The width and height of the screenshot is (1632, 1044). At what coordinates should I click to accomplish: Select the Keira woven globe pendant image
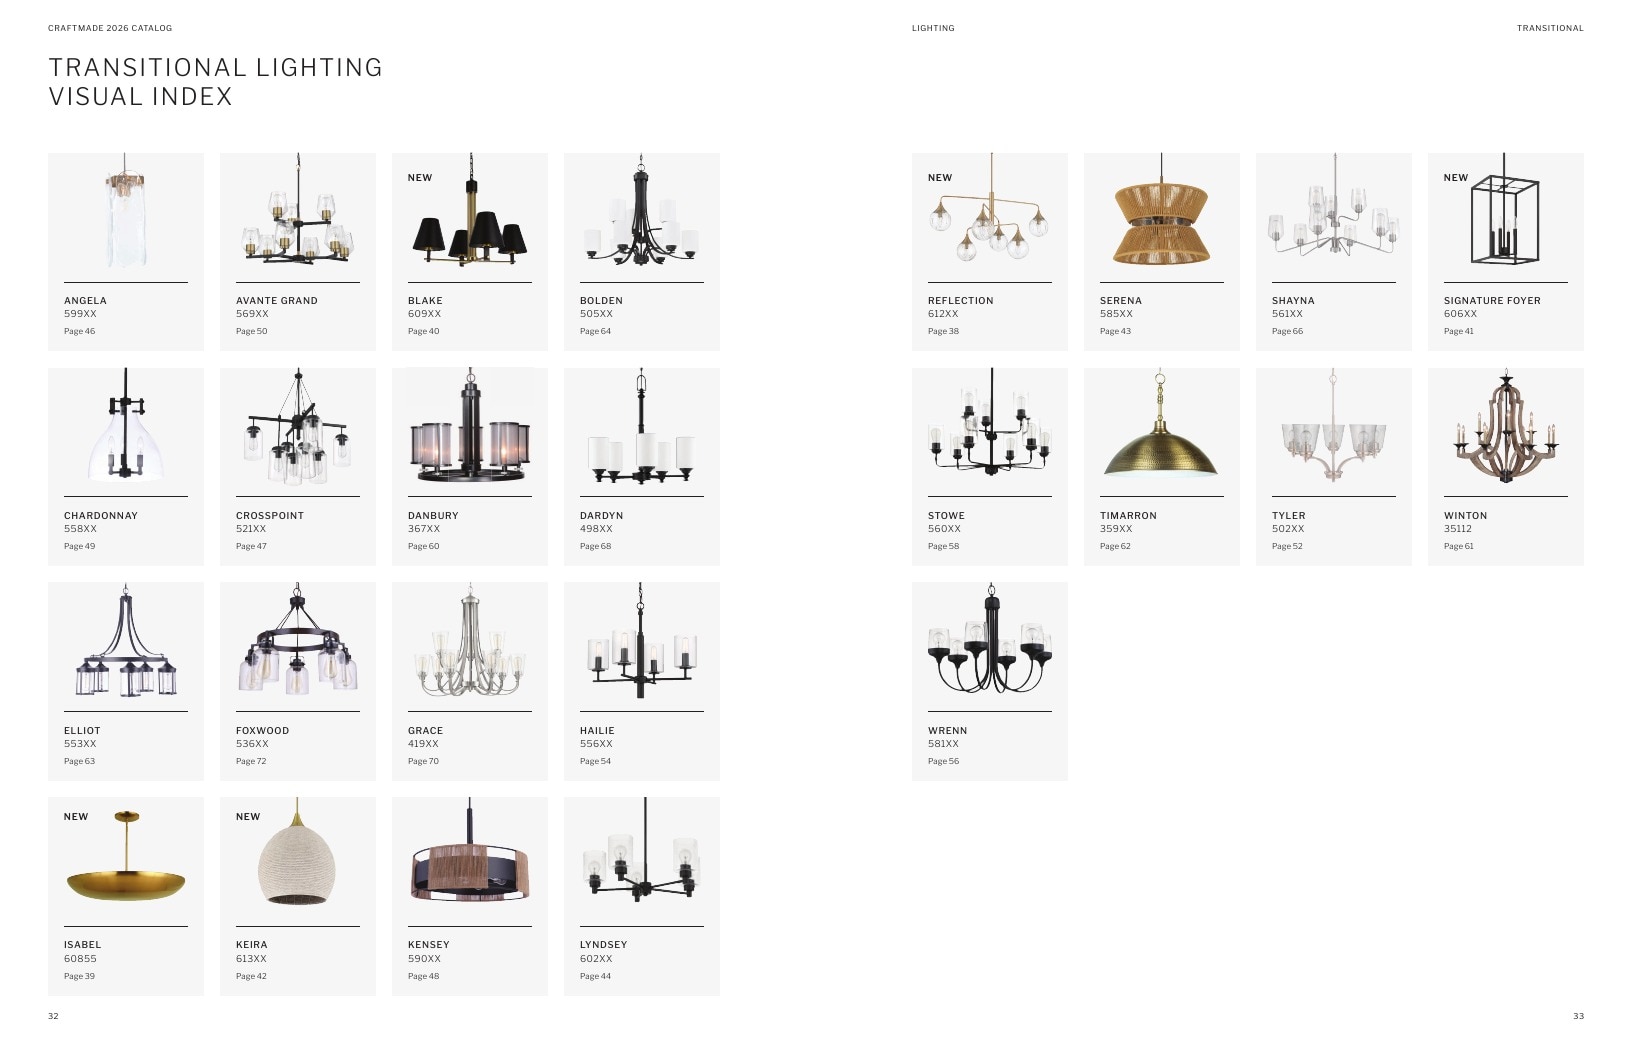coord(297,852)
